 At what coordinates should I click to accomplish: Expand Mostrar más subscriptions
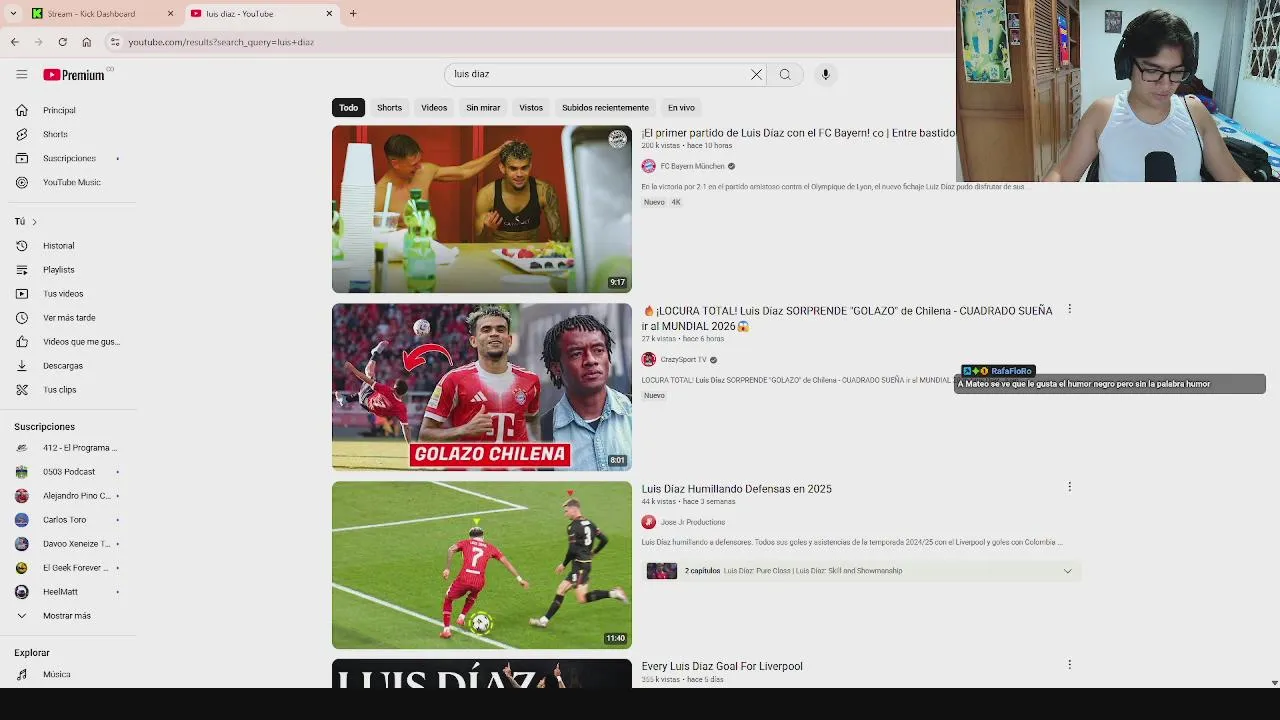68,616
